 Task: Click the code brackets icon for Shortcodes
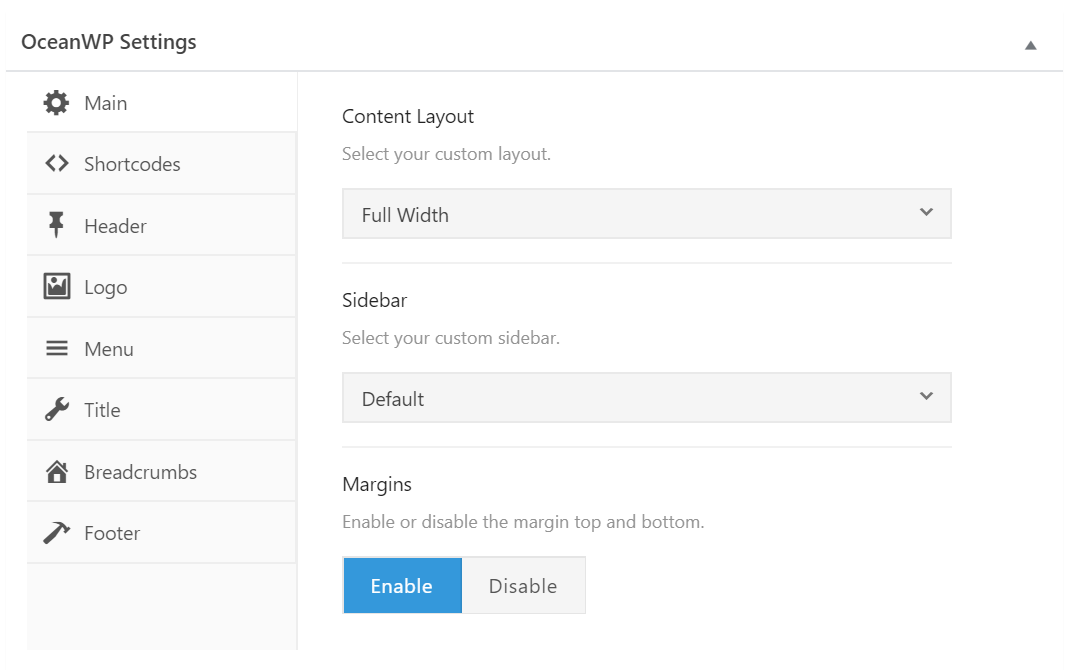click(57, 164)
